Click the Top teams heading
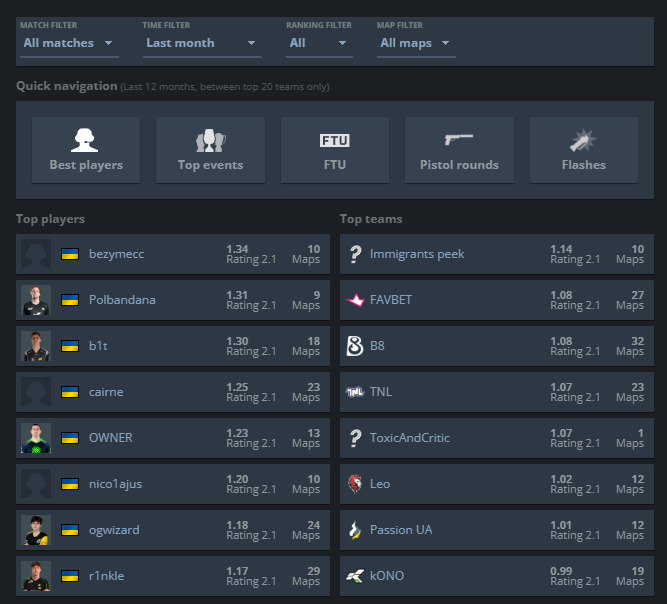Viewport: 667px width, 604px height. pyautogui.click(x=371, y=219)
